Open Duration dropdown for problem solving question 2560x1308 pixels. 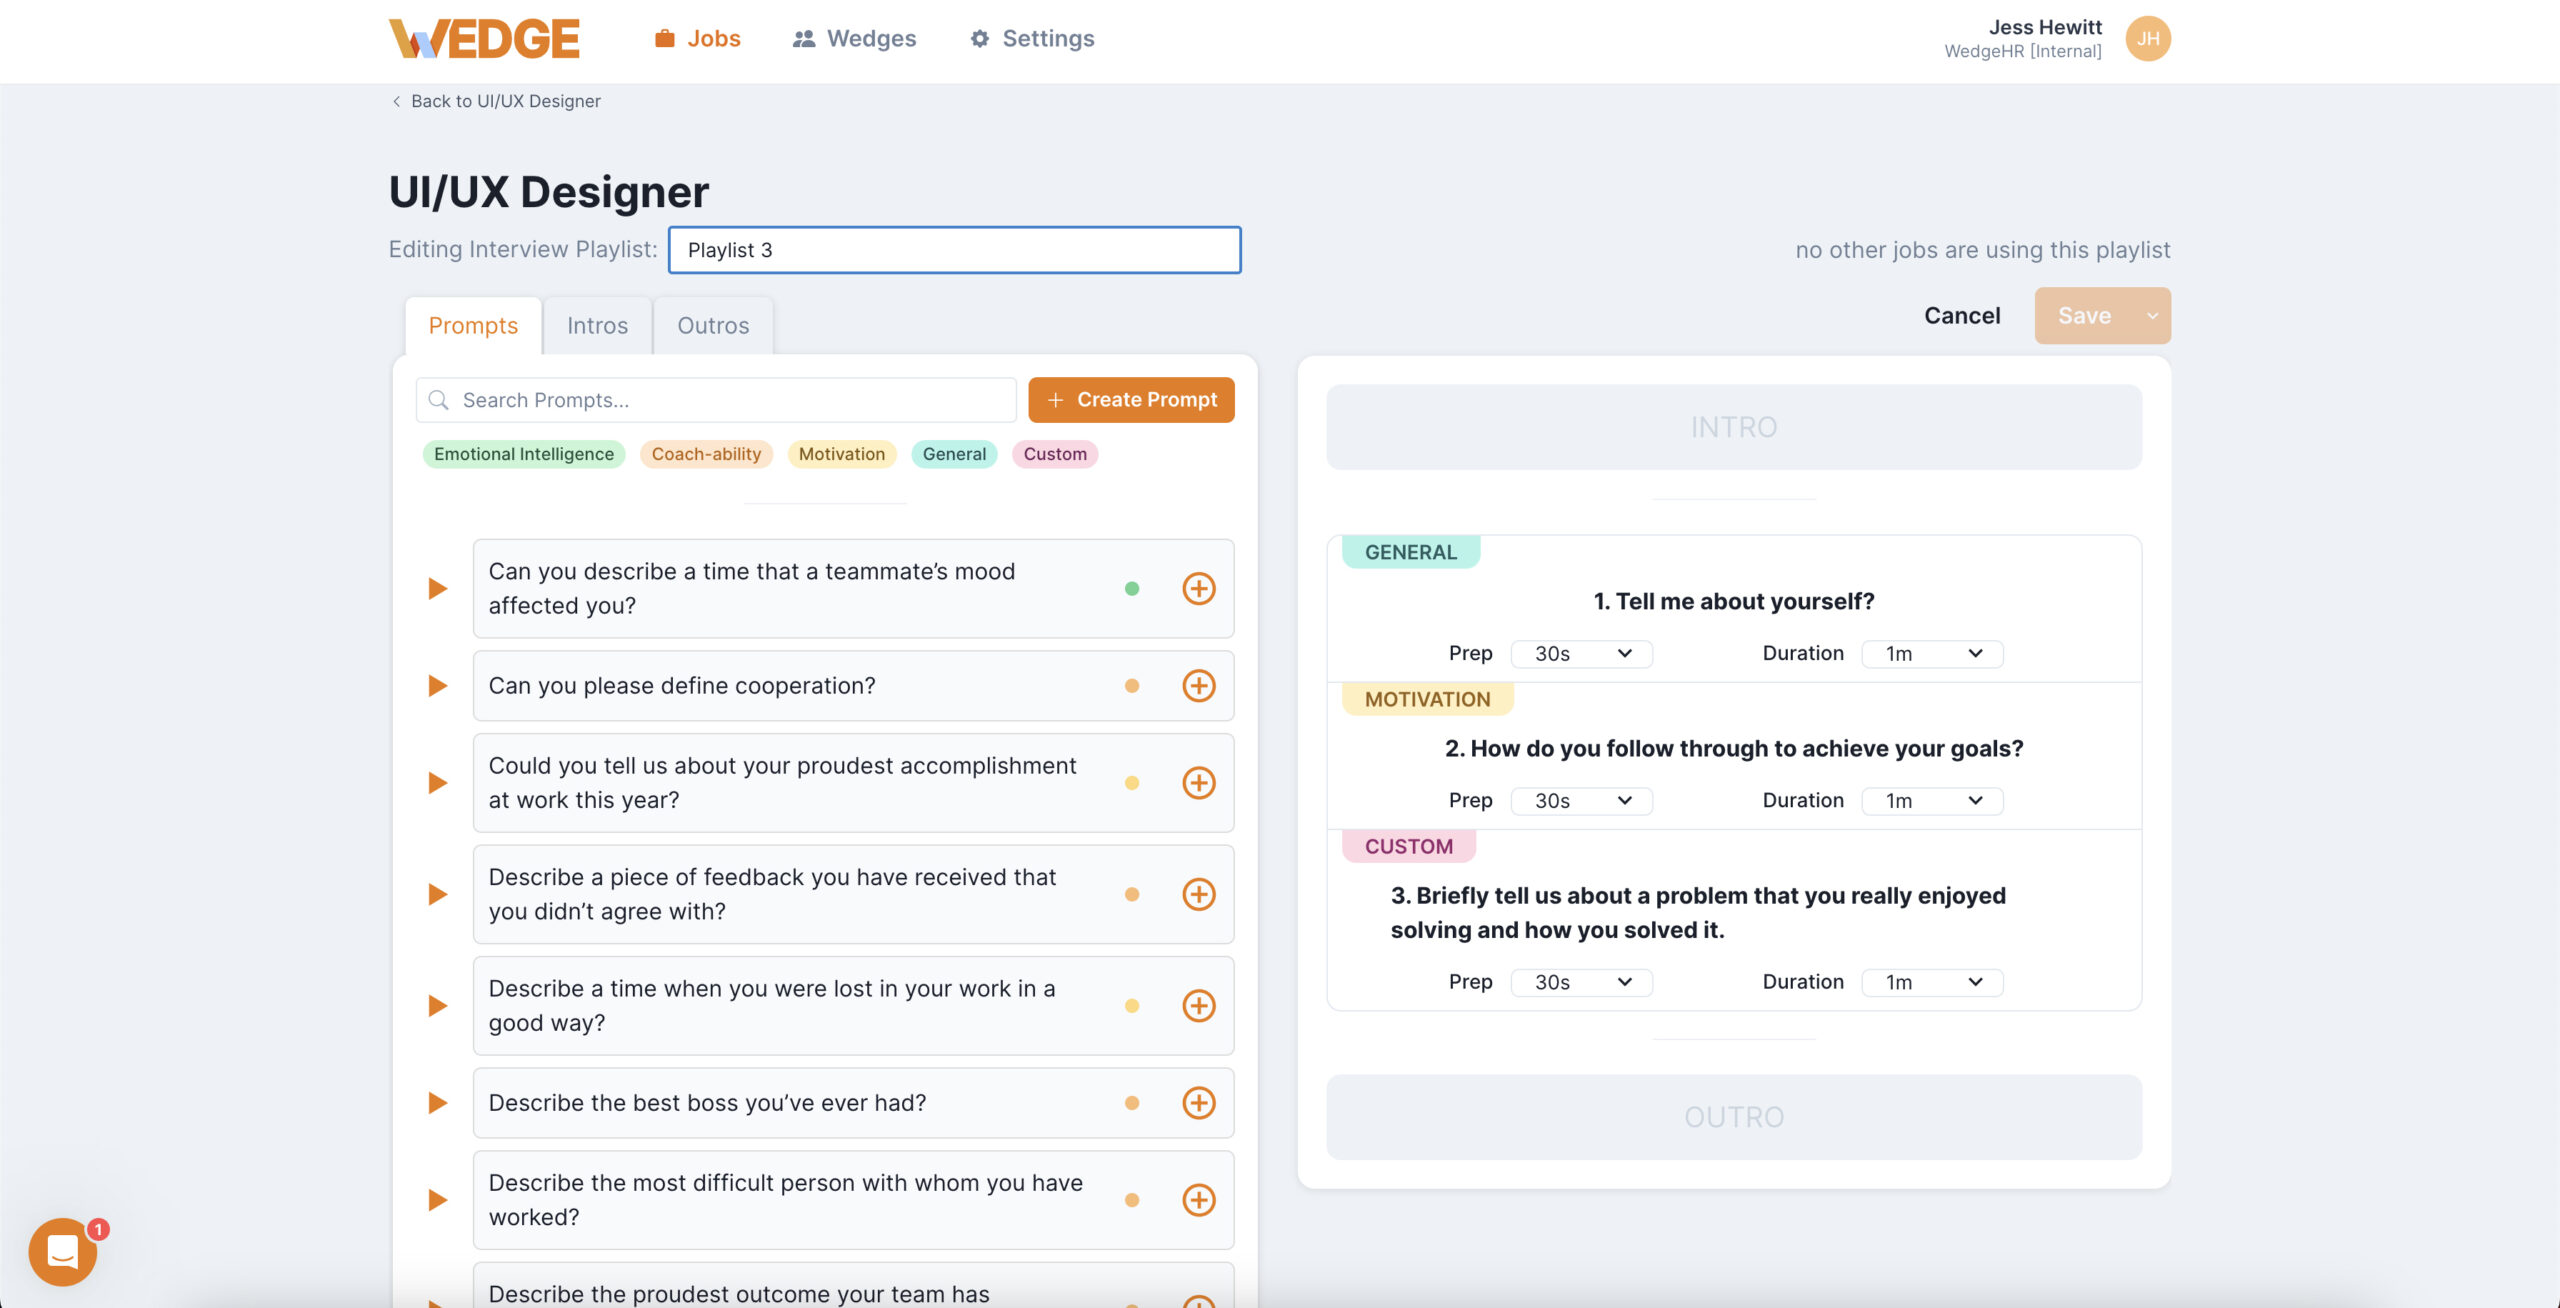(x=1932, y=983)
